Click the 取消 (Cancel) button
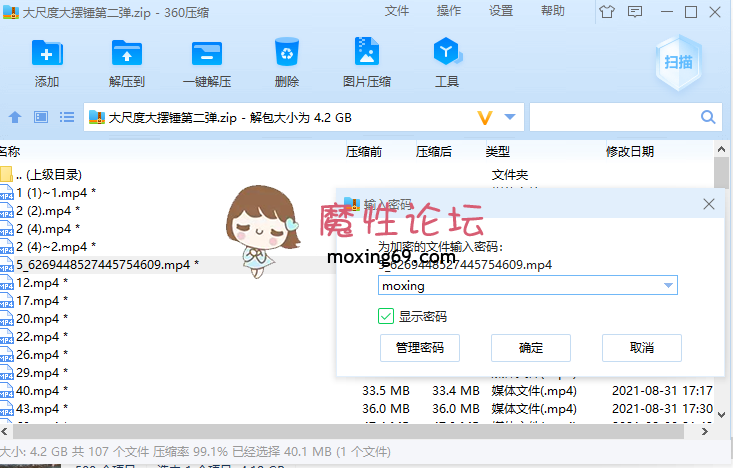The height and width of the screenshot is (468, 733). click(x=642, y=348)
